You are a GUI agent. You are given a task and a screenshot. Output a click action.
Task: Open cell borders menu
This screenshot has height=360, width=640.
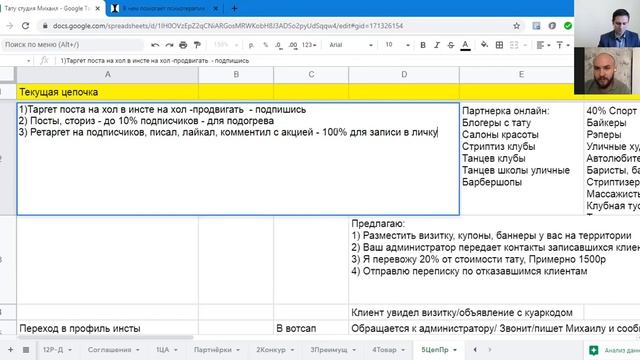[x=499, y=45]
